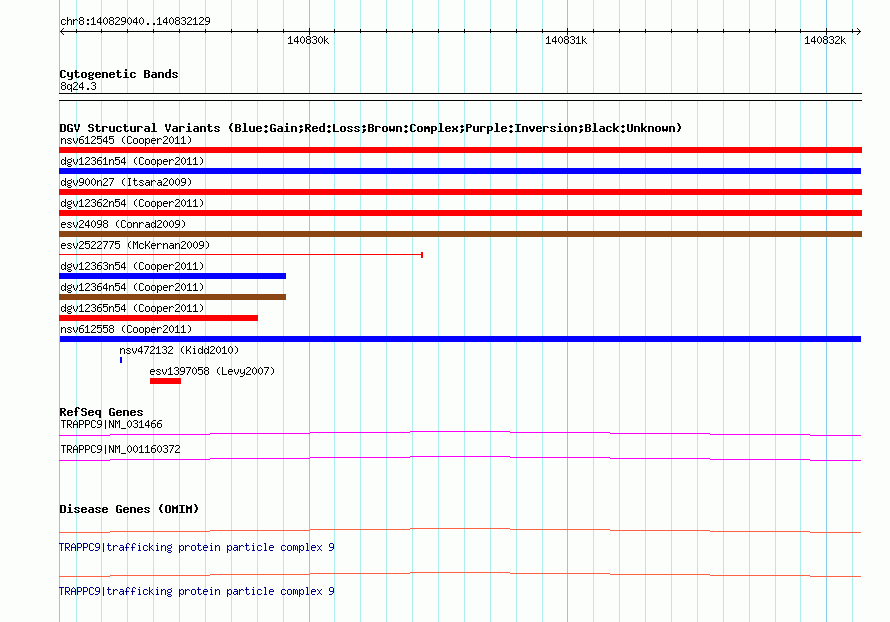Click the second orange OMIM disease gene line
This screenshot has height=622, width=890.
tap(460, 574)
